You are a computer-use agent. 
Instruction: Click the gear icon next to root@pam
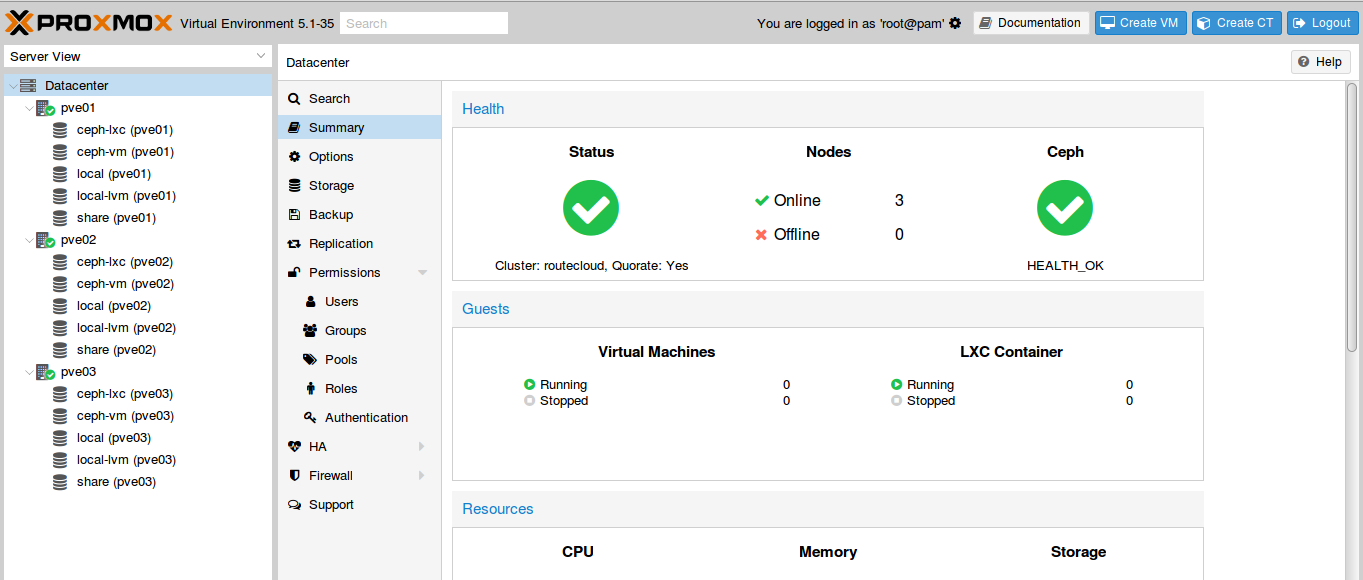[x=955, y=23]
